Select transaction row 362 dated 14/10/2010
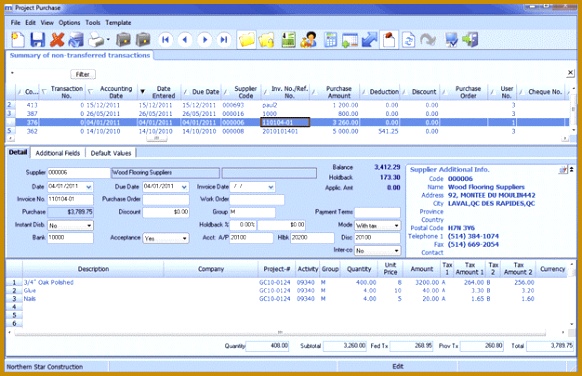The image size is (582, 376). tap(288, 131)
